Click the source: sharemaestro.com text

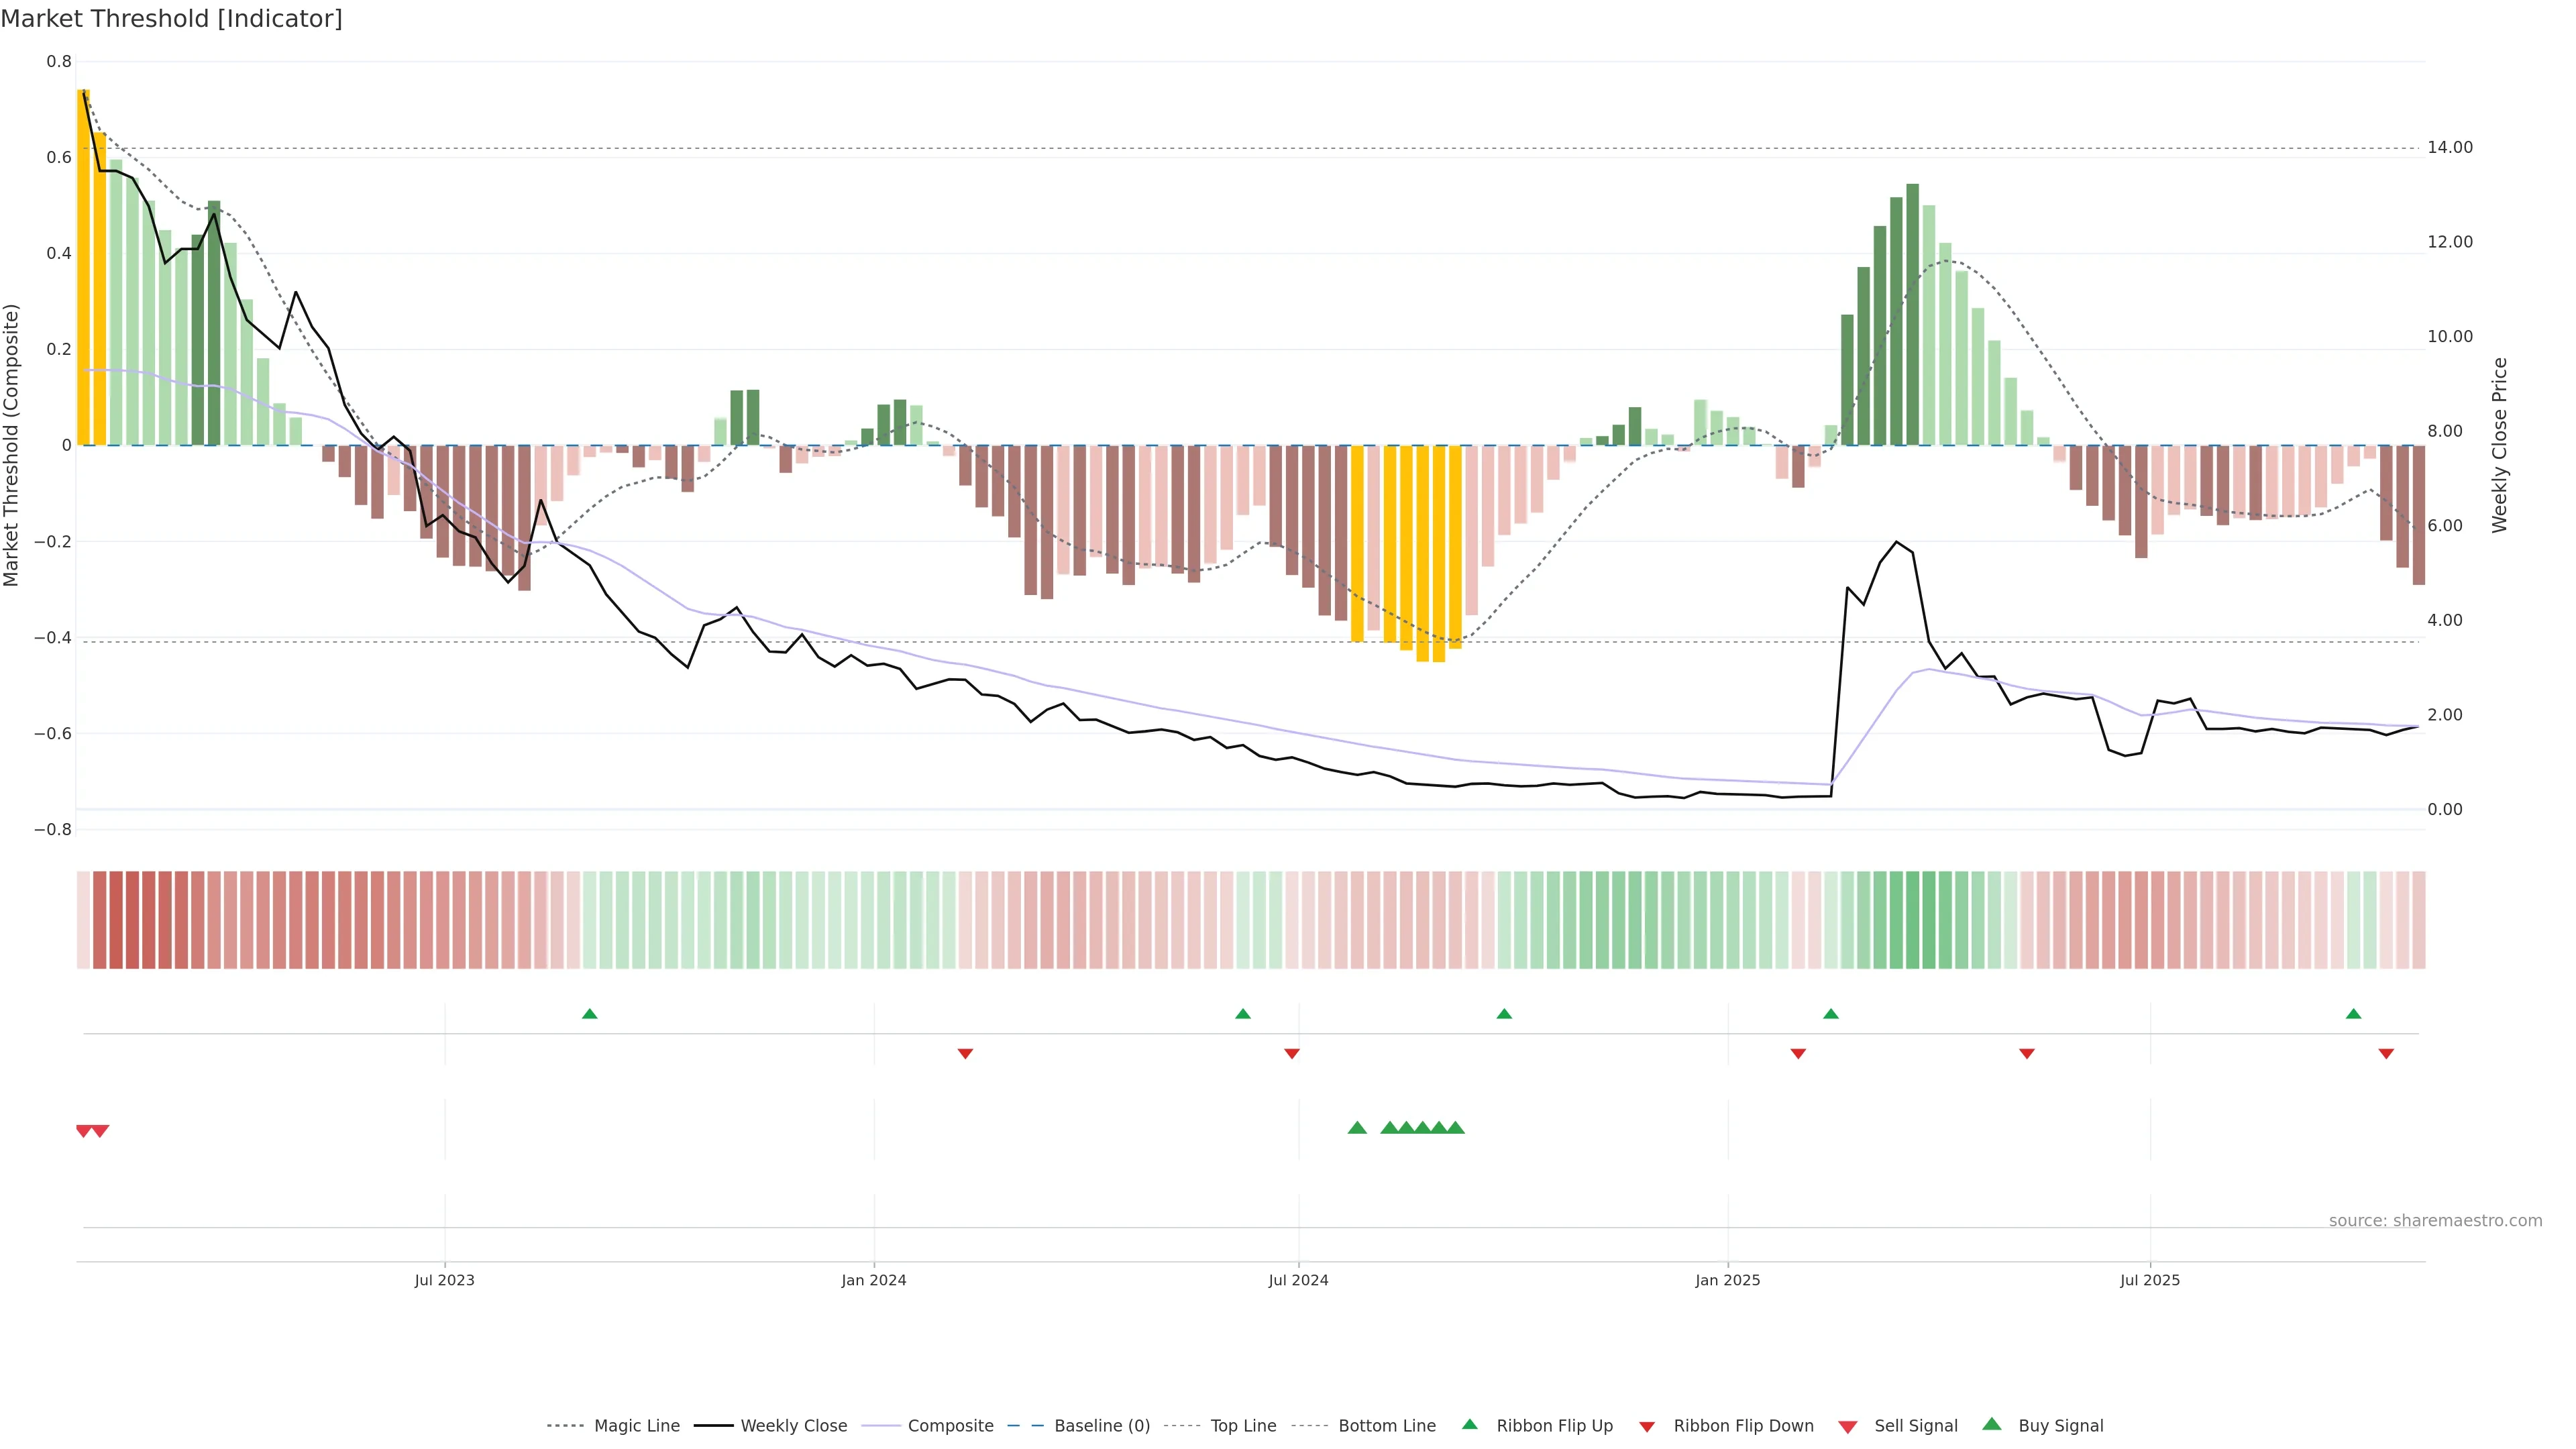click(x=2435, y=1220)
